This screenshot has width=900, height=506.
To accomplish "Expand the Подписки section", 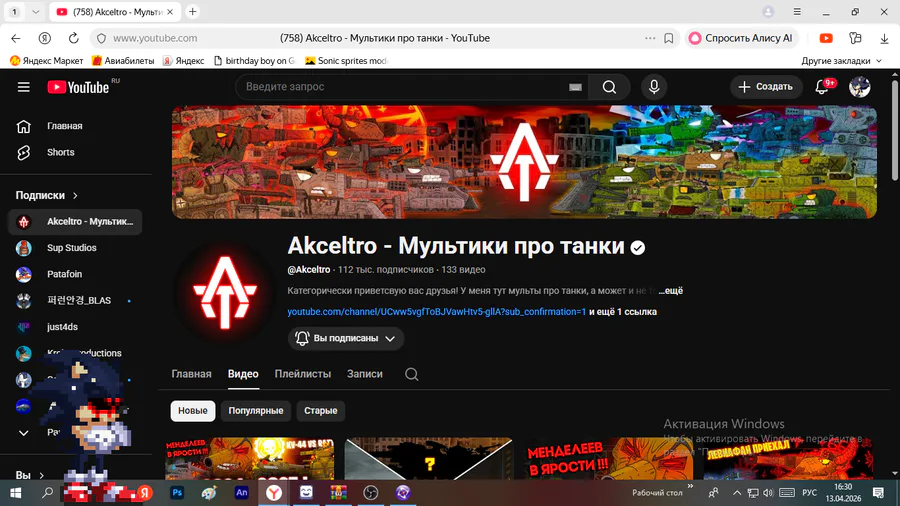I will (x=46, y=196).
